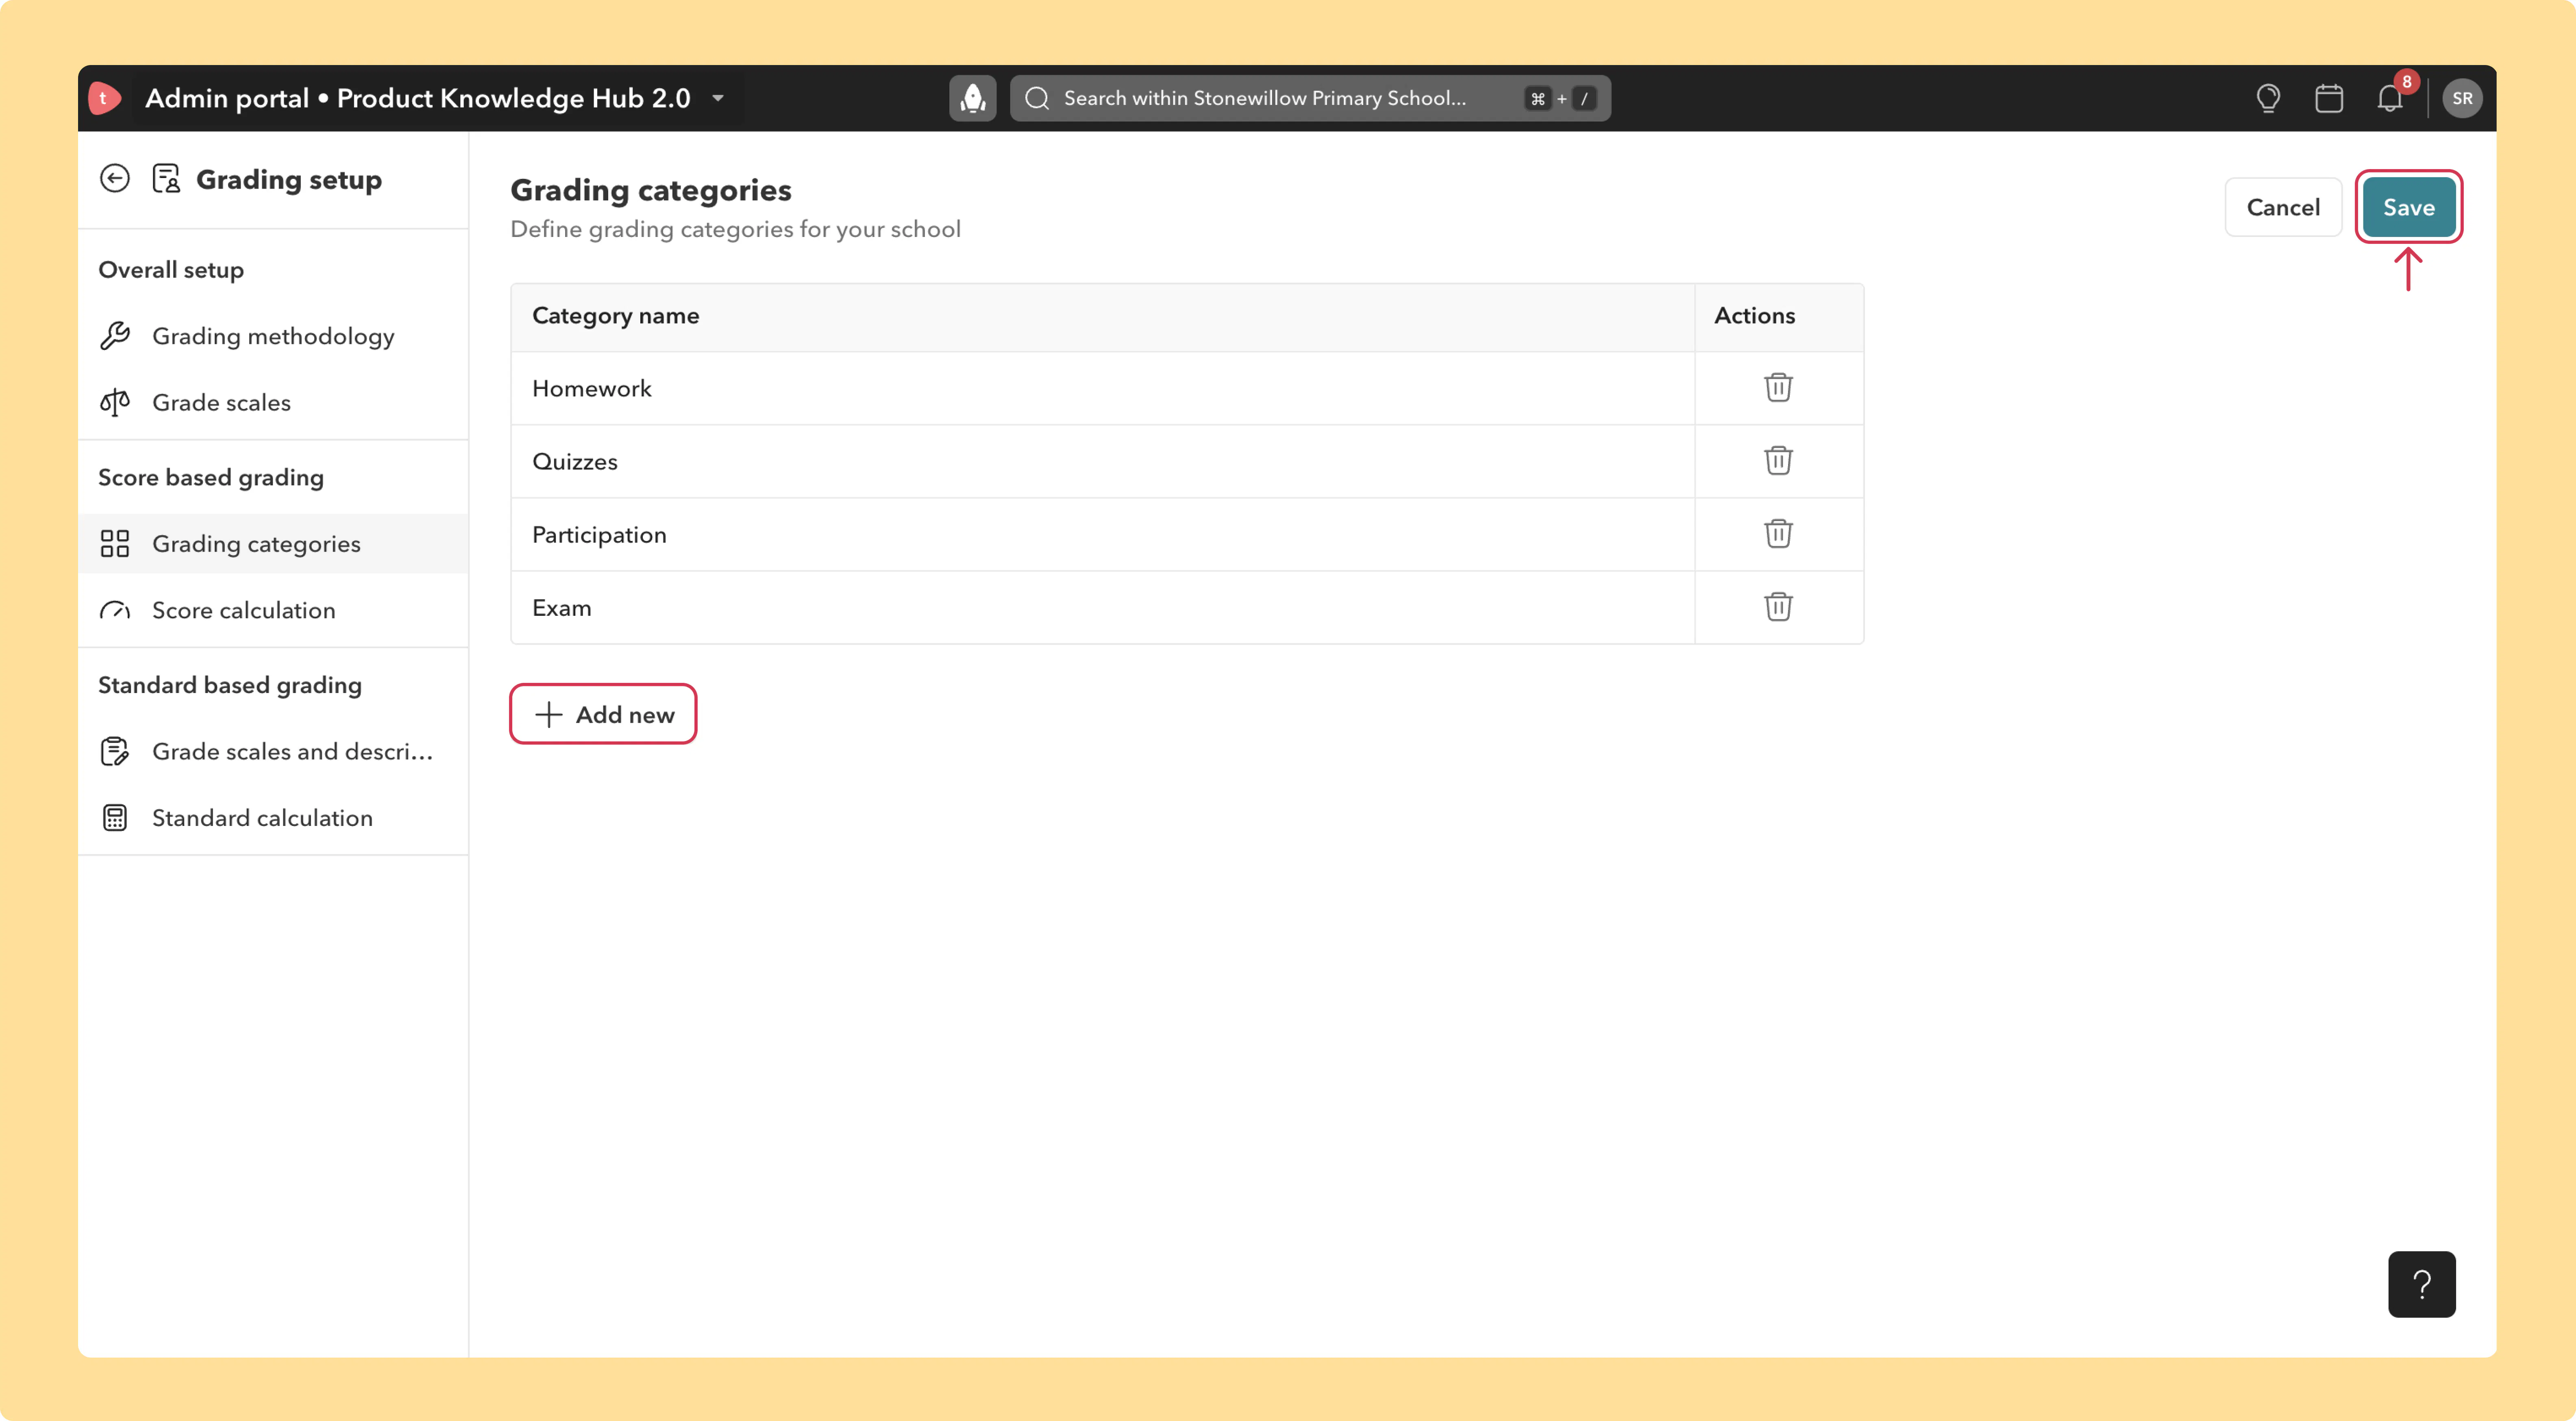Delete the Exam category
The width and height of the screenshot is (2576, 1421).
(x=1778, y=607)
